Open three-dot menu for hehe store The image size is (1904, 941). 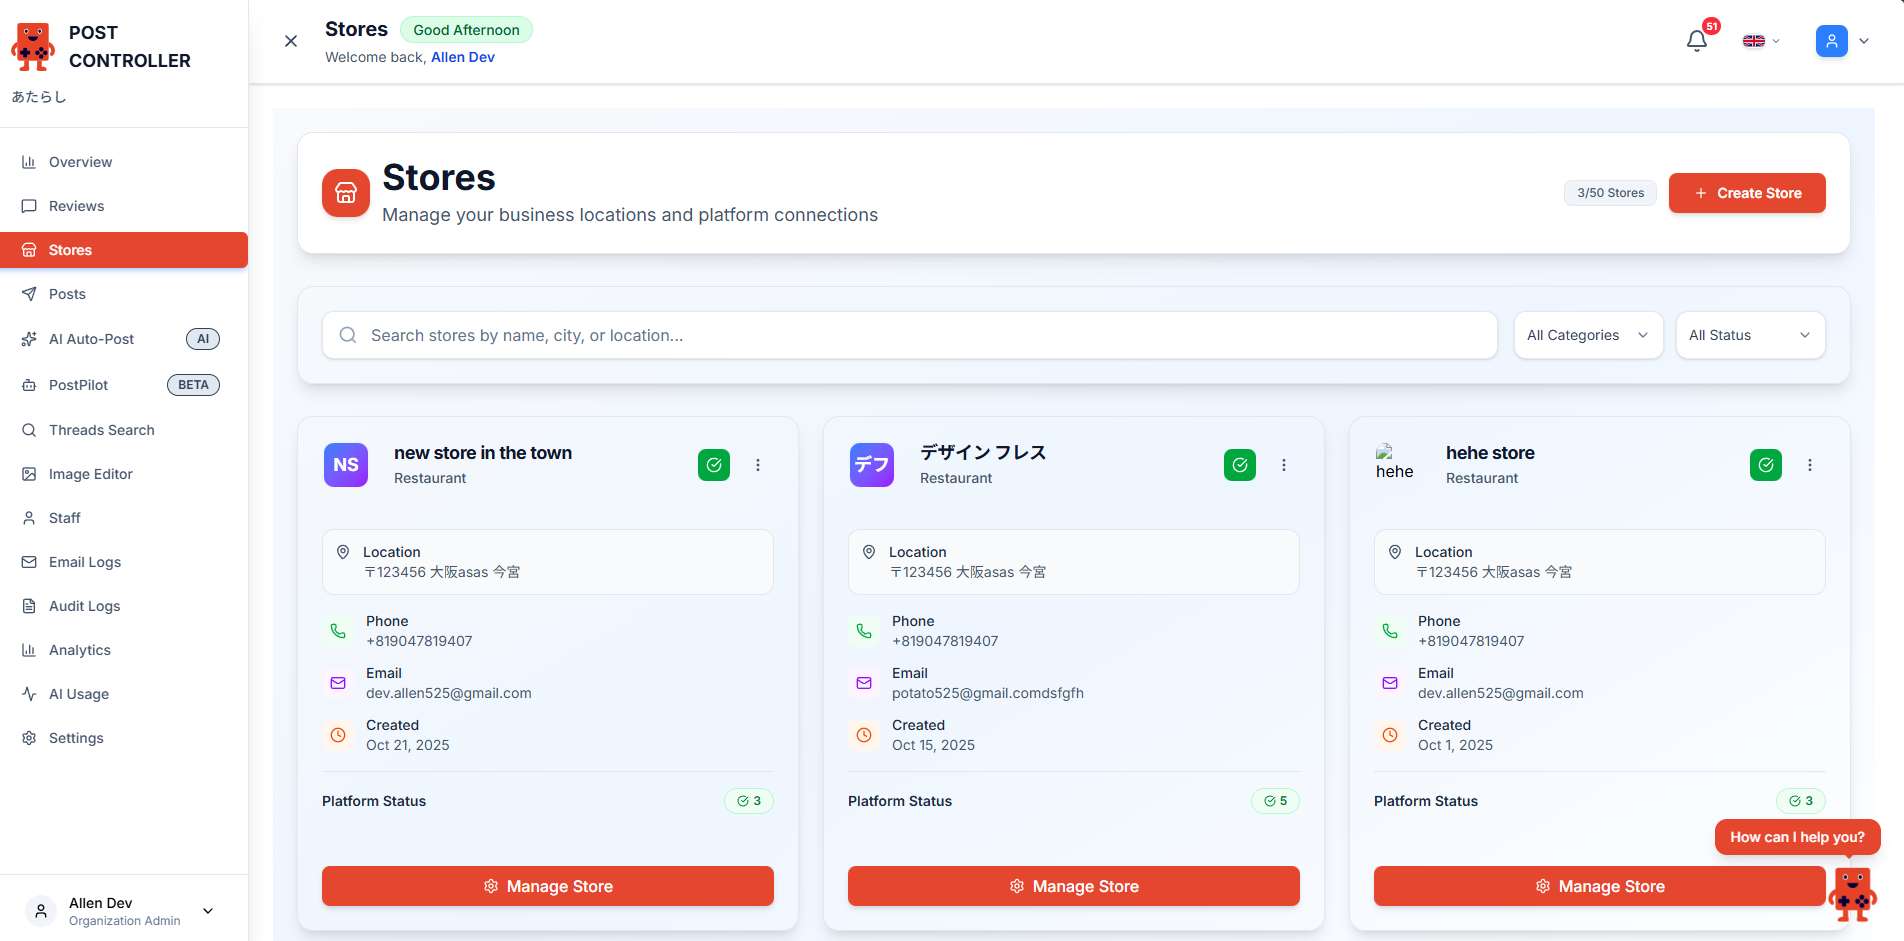(x=1809, y=465)
